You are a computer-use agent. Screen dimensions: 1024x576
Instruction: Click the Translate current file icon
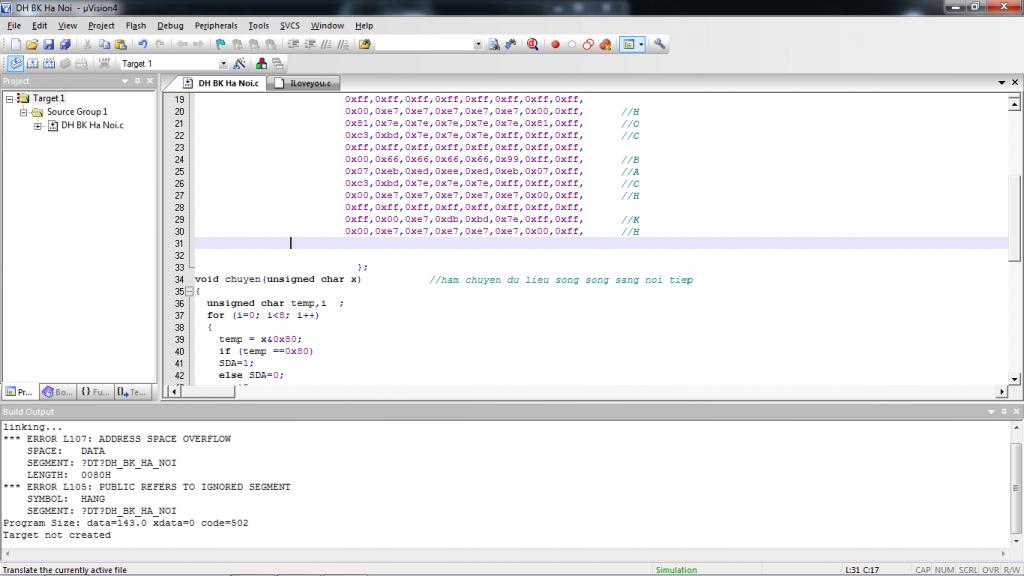(15, 64)
